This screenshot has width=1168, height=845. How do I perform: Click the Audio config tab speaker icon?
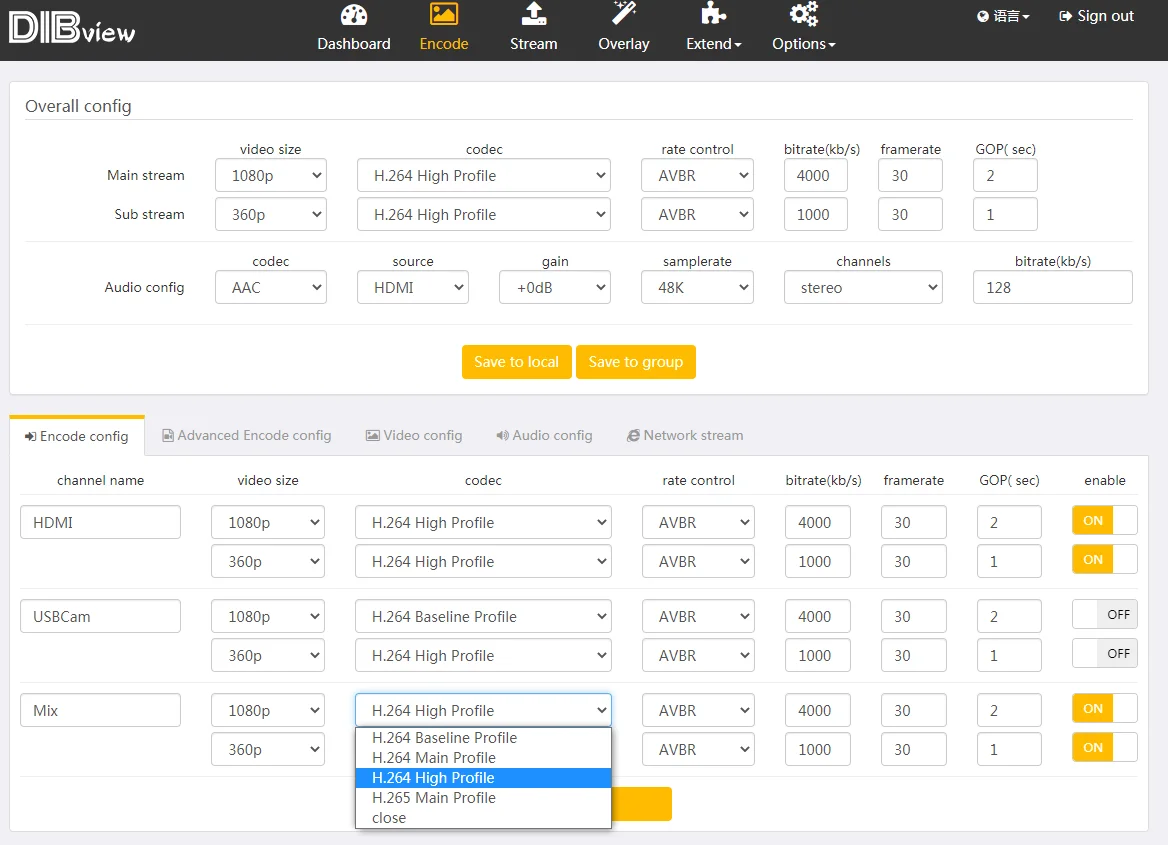pyautogui.click(x=503, y=436)
